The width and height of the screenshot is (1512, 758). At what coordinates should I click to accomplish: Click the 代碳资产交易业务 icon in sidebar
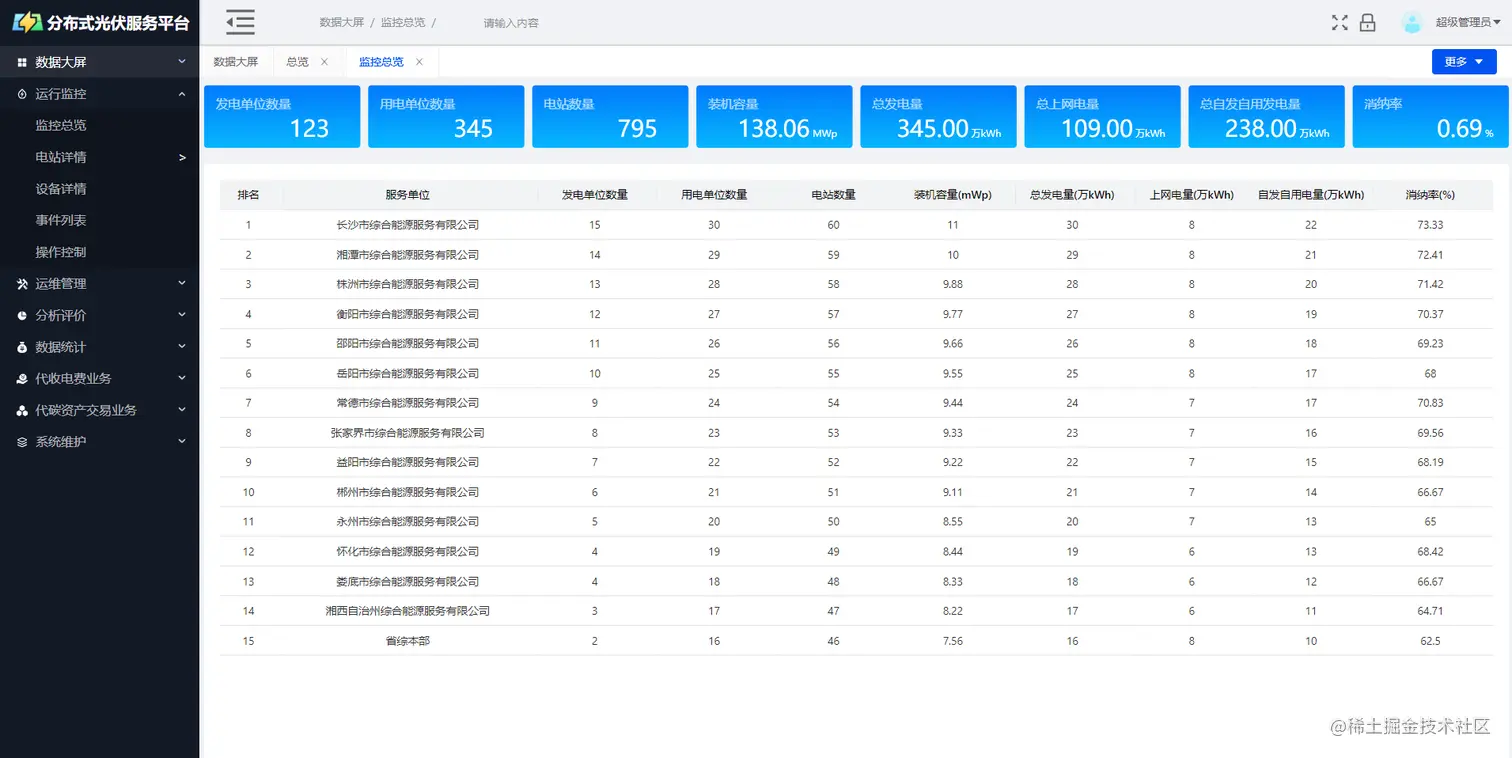(22, 410)
